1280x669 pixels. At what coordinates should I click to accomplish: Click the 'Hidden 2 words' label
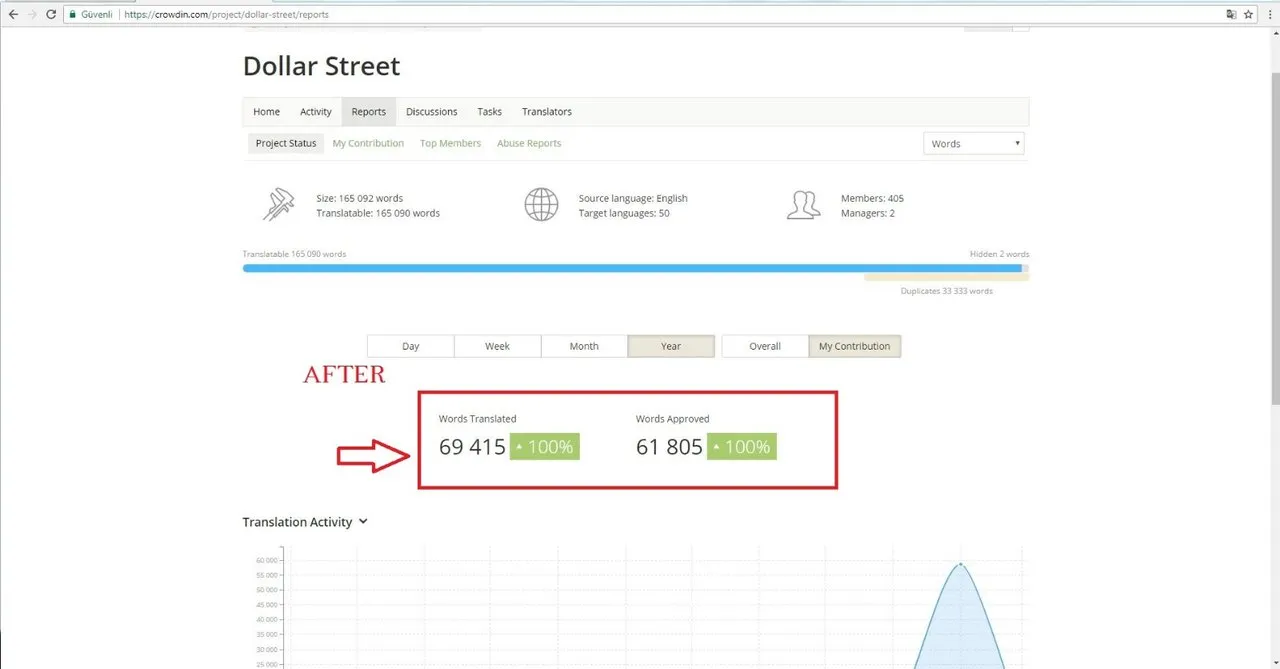click(x=999, y=254)
